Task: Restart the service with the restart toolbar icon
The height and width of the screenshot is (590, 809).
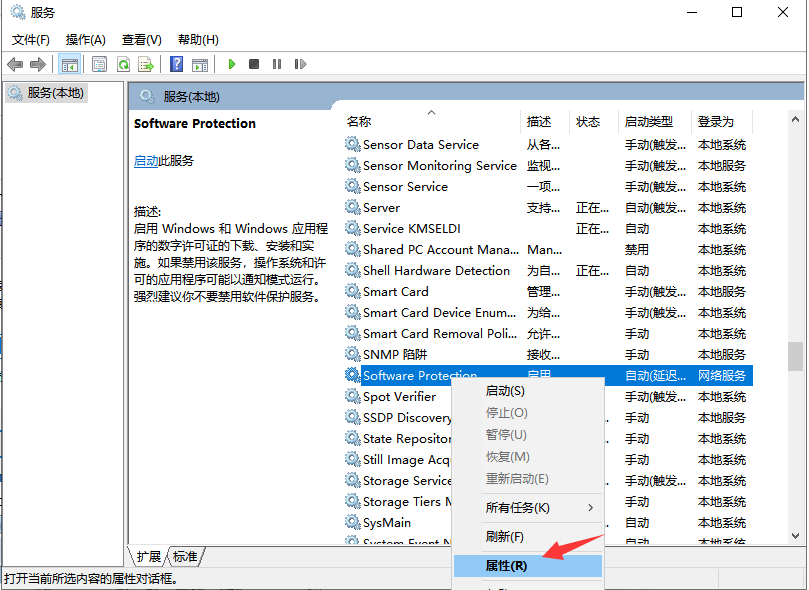Action: click(300, 64)
